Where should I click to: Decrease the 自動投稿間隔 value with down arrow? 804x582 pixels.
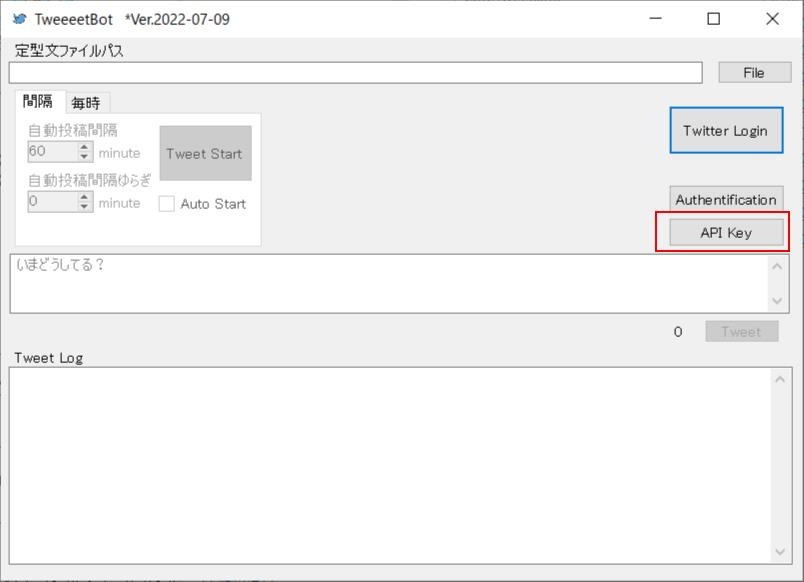pyautogui.click(x=85, y=157)
